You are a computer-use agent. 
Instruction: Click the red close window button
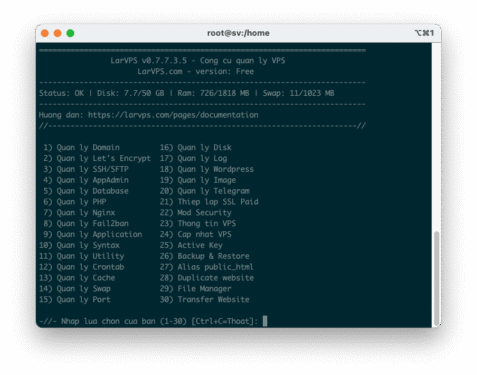[45, 33]
